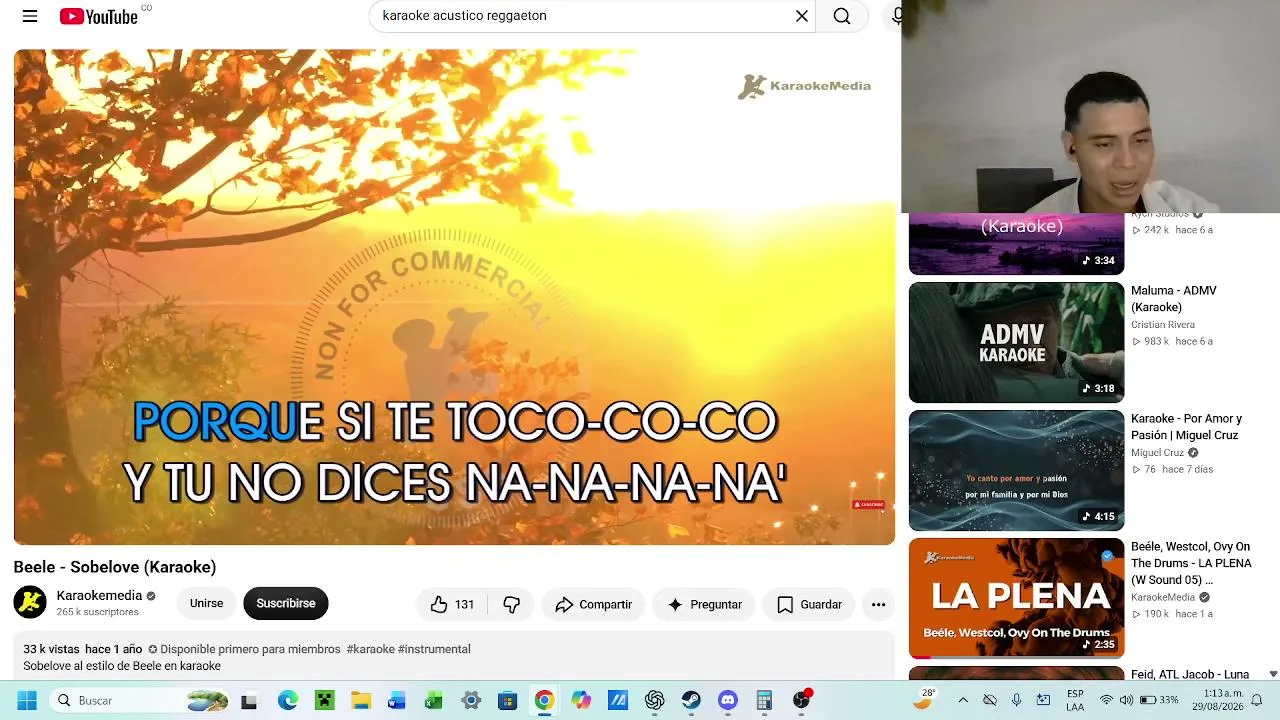Open the microphone tray icon
1280x720 pixels.
tap(1017, 700)
